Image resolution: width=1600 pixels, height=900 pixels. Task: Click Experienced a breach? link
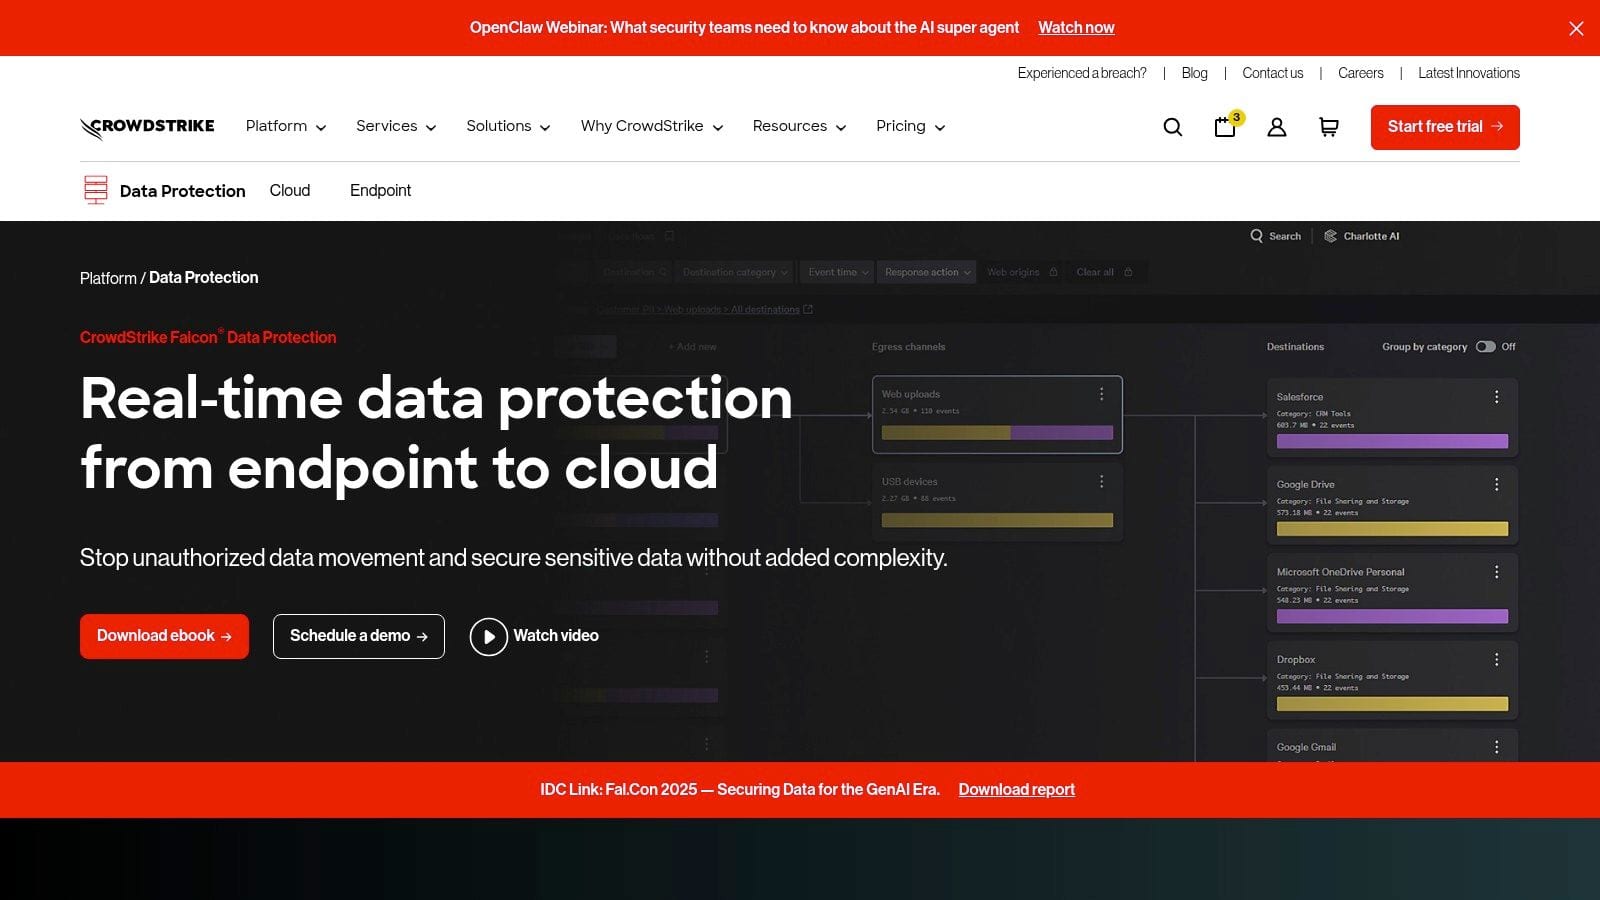coord(1082,73)
